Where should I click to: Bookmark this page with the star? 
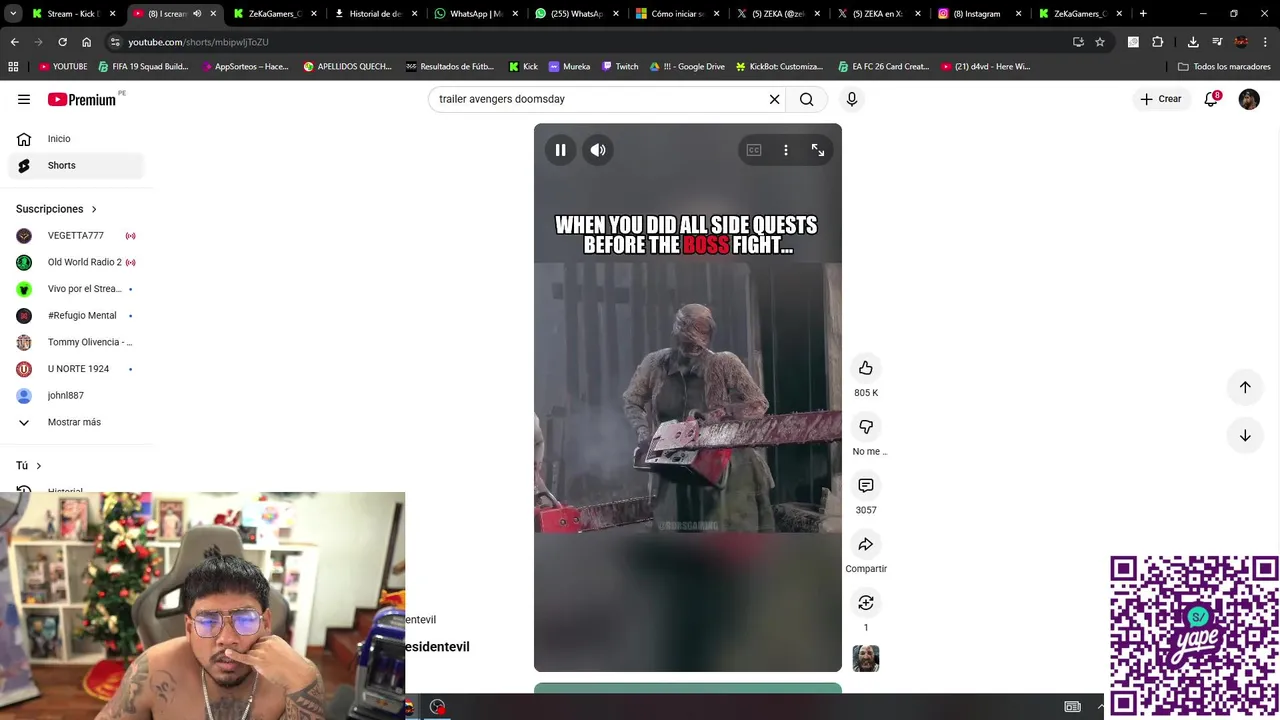1100,42
